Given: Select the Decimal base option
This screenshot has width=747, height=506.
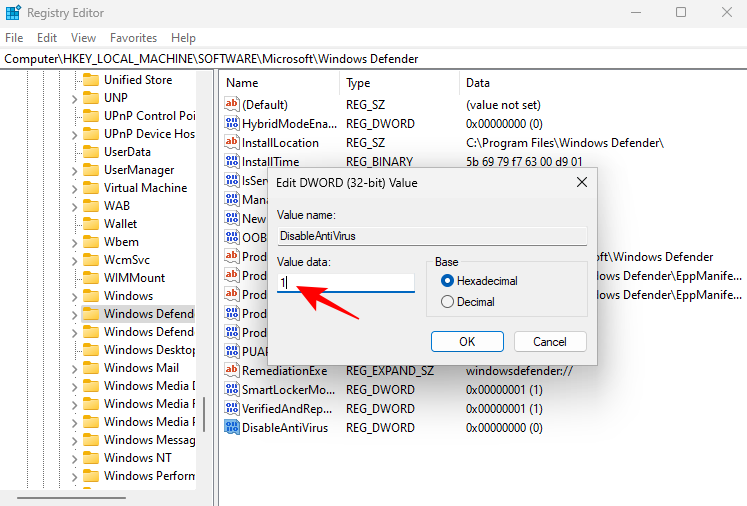Looking at the screenshot, I should (448, 302).
